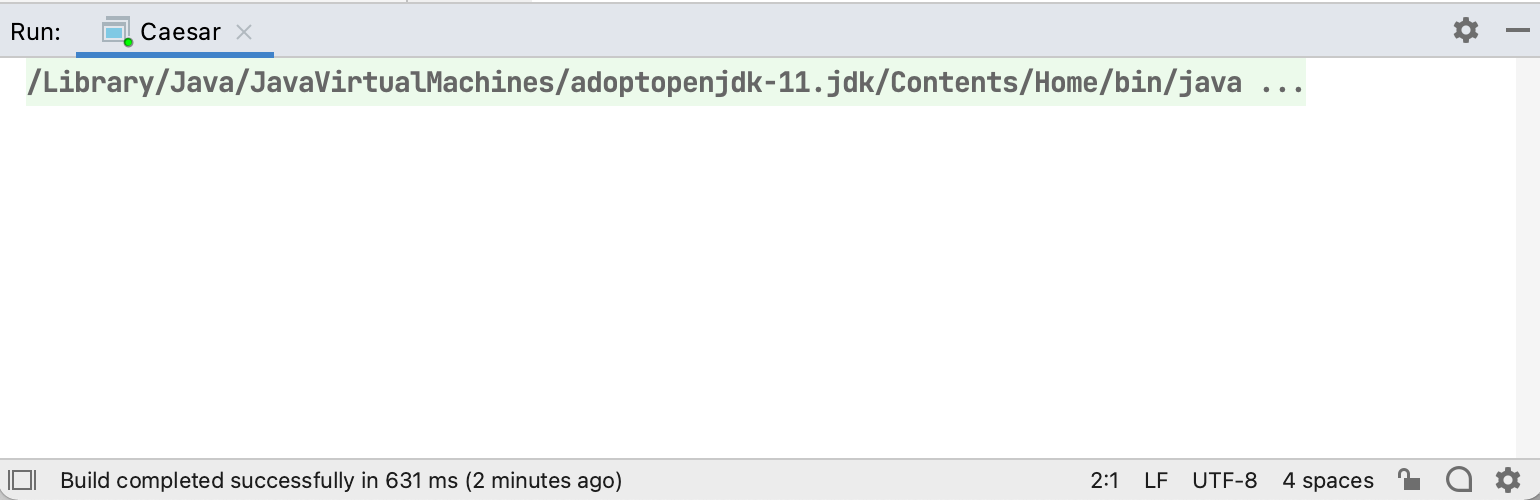Click the Build completed successfully message
The image size is (1540, 500).
(x=340, y=481)
